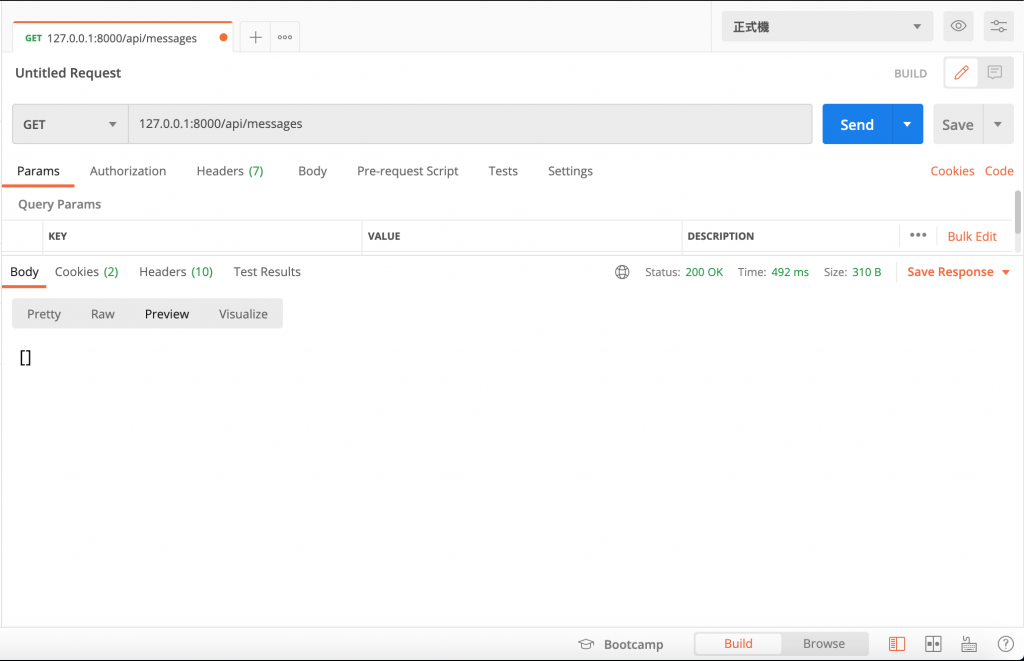This screenshot has width=1024, height=661.
Task: Open the help question mark icon
Action: (1006, 644)
